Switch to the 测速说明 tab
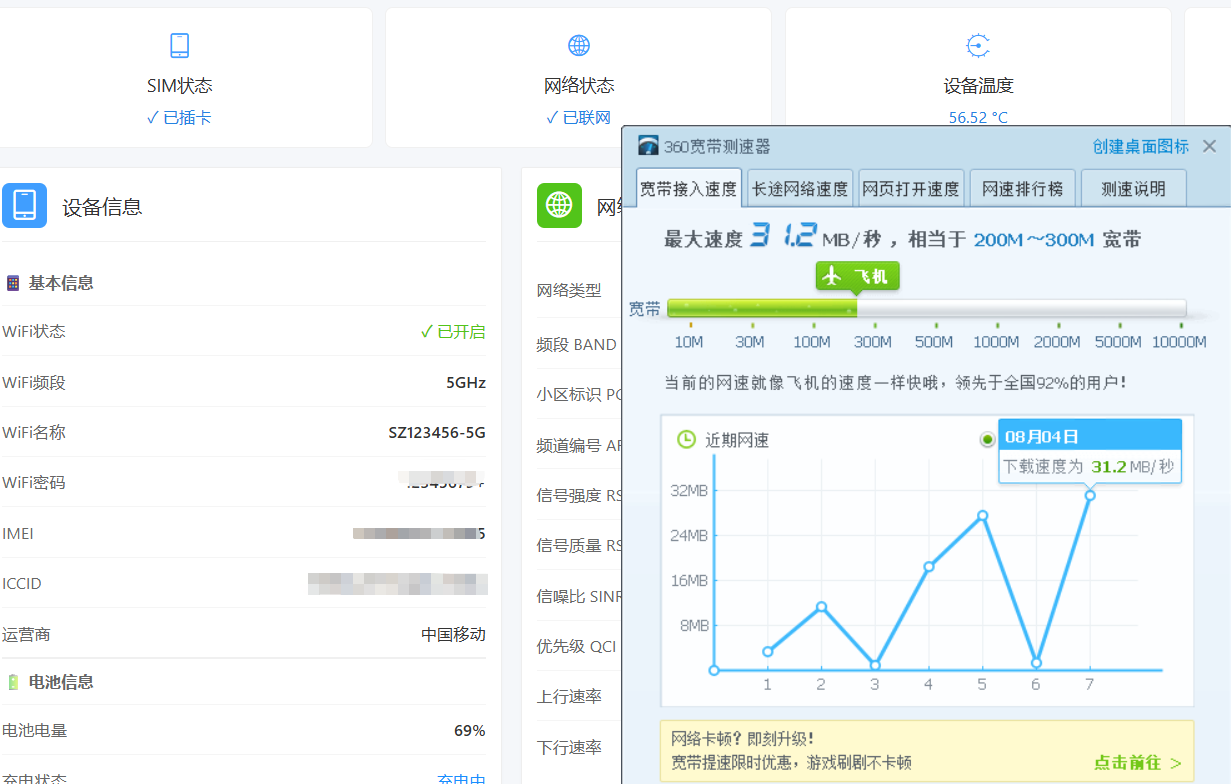 click(x=1133, y=188)
